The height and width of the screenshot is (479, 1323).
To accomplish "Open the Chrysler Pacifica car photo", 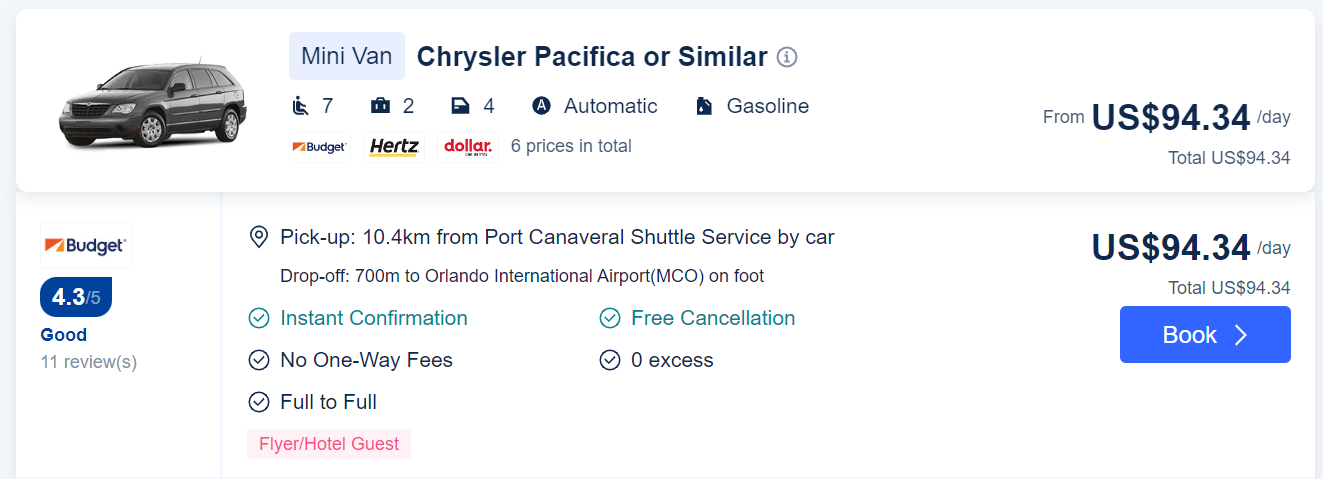I will [153, 103].
